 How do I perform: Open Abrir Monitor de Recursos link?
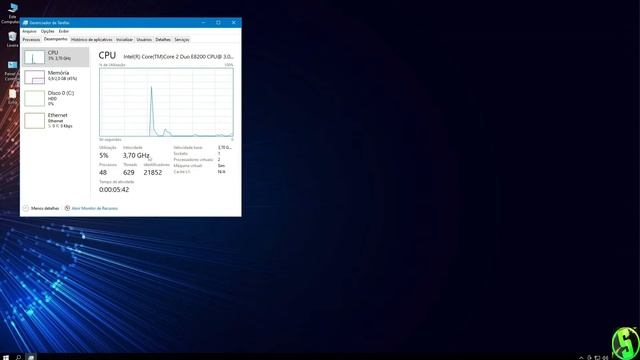coord(95,208)
